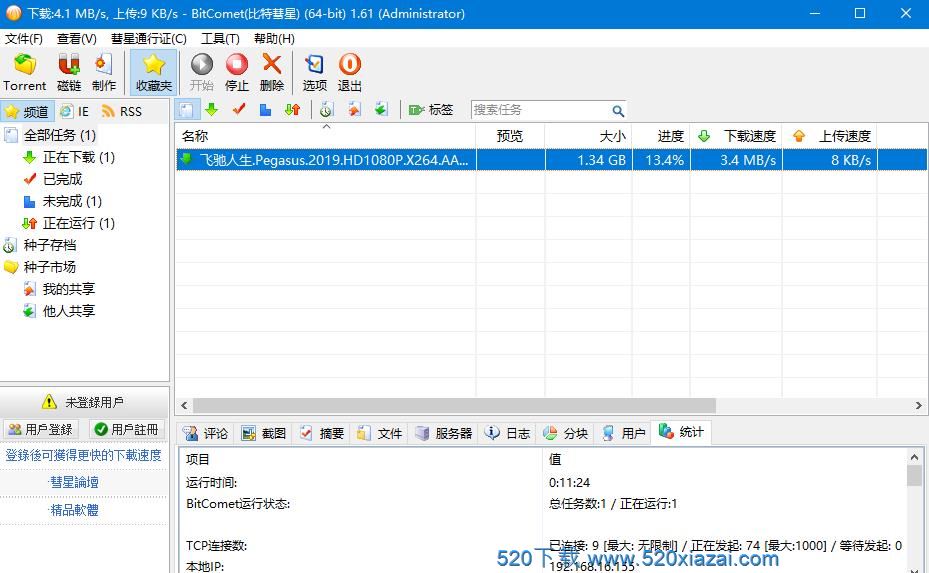This screenshot has height=573, width=929.
Task: Click the 制作 make torrent icon
Action: point(104,72)
